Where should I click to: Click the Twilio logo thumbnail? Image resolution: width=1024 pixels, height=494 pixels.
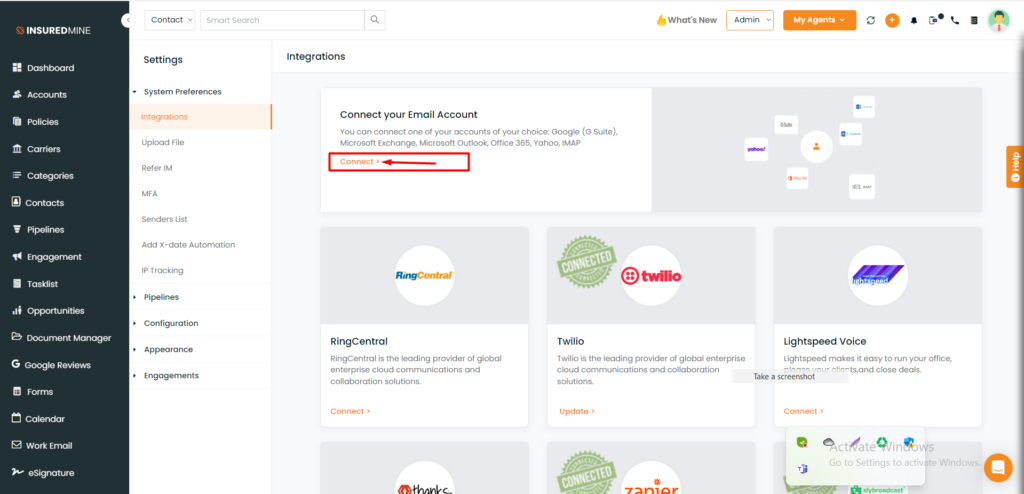[651, 275]
